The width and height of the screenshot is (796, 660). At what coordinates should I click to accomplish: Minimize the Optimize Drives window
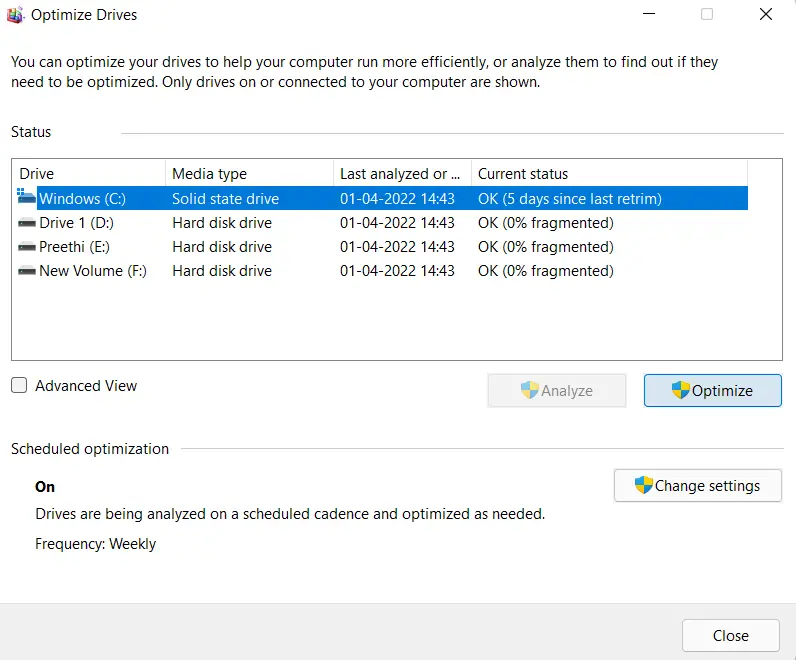[649, 14]
